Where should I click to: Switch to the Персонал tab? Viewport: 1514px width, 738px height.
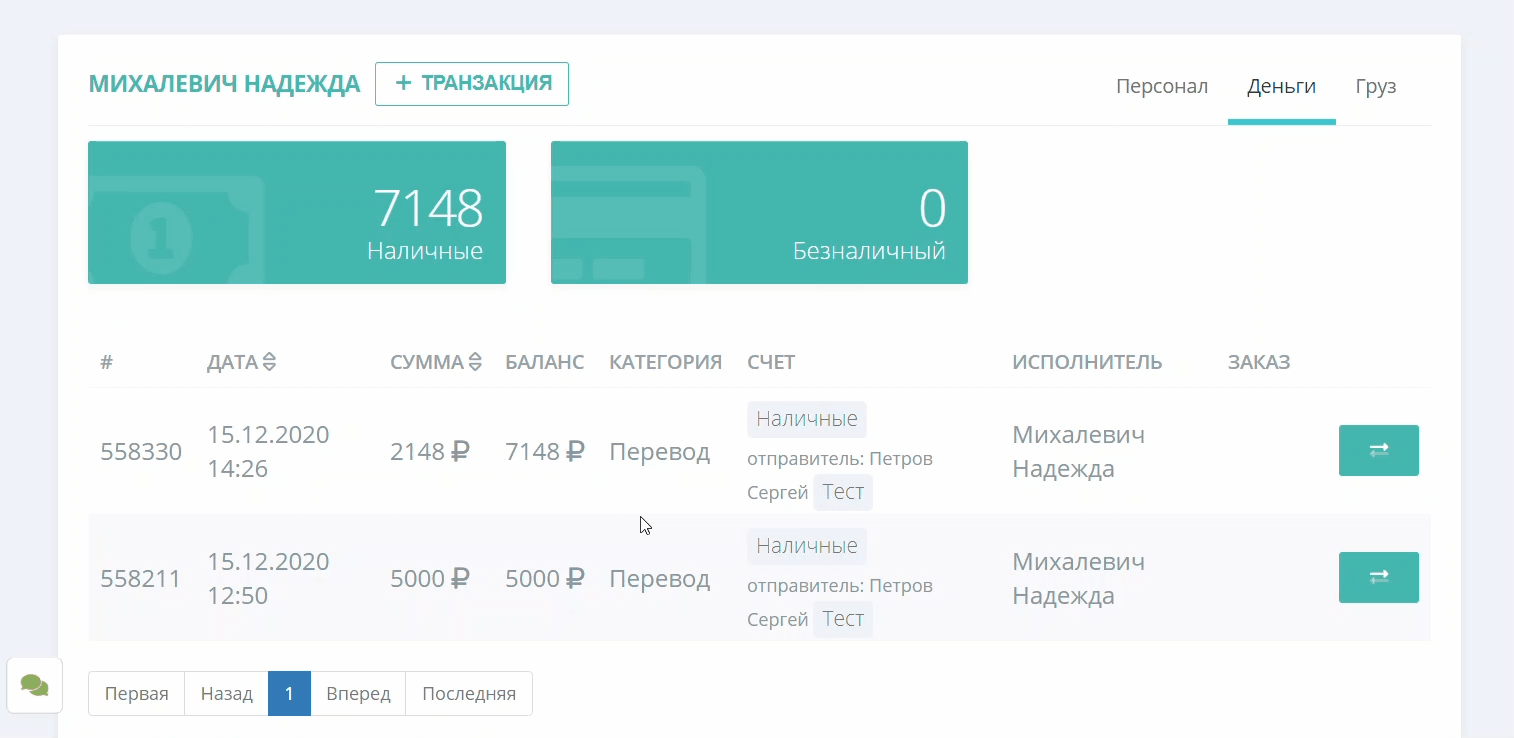coord(1162,86)
